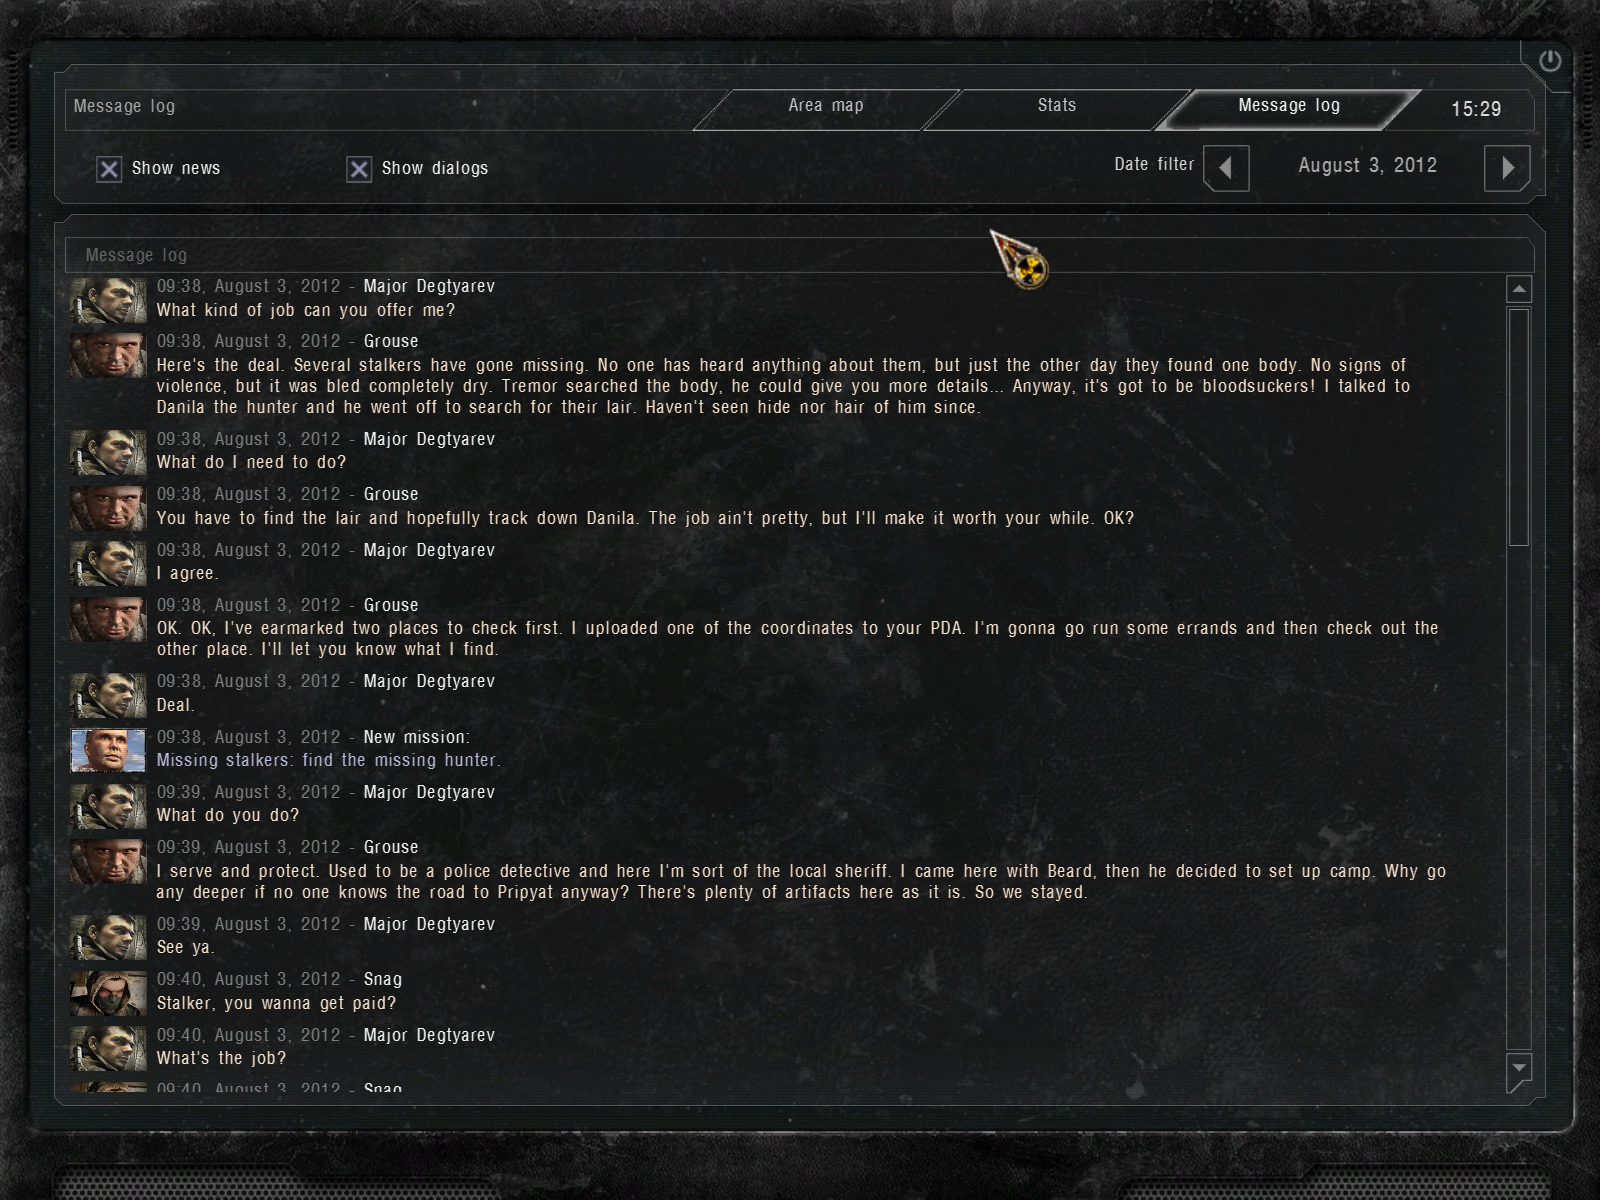The image size is (1600, 1200).
Task: Open 'Missing stalkers: find the missing hunter' entry
Action: coord(328,760)
